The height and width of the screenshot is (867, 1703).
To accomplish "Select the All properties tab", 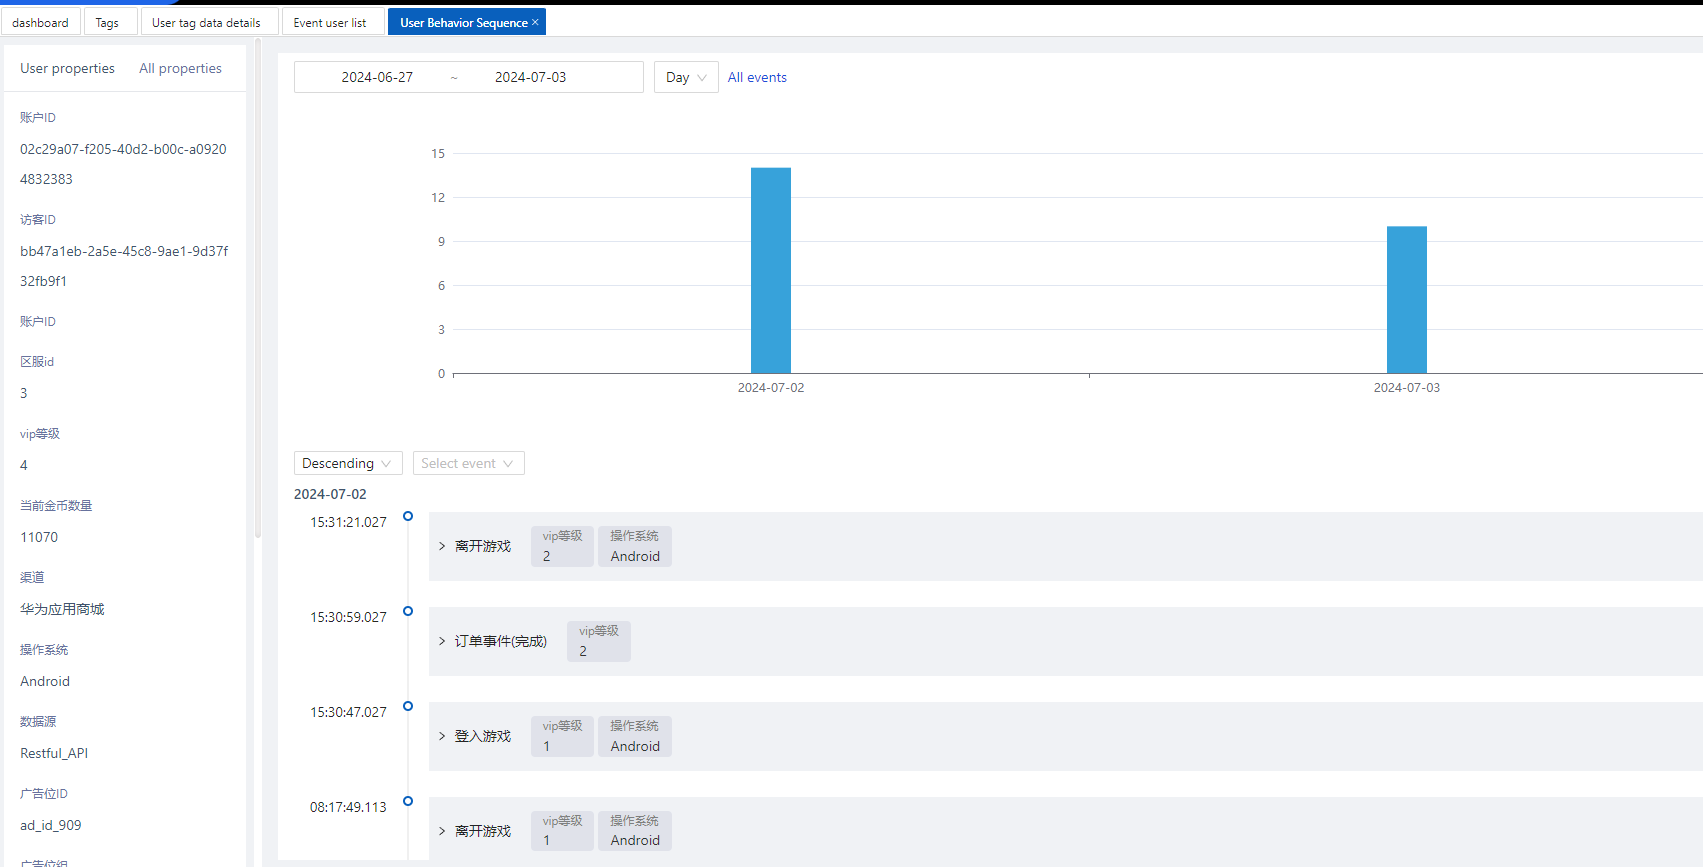I will [x=180, y=68].
